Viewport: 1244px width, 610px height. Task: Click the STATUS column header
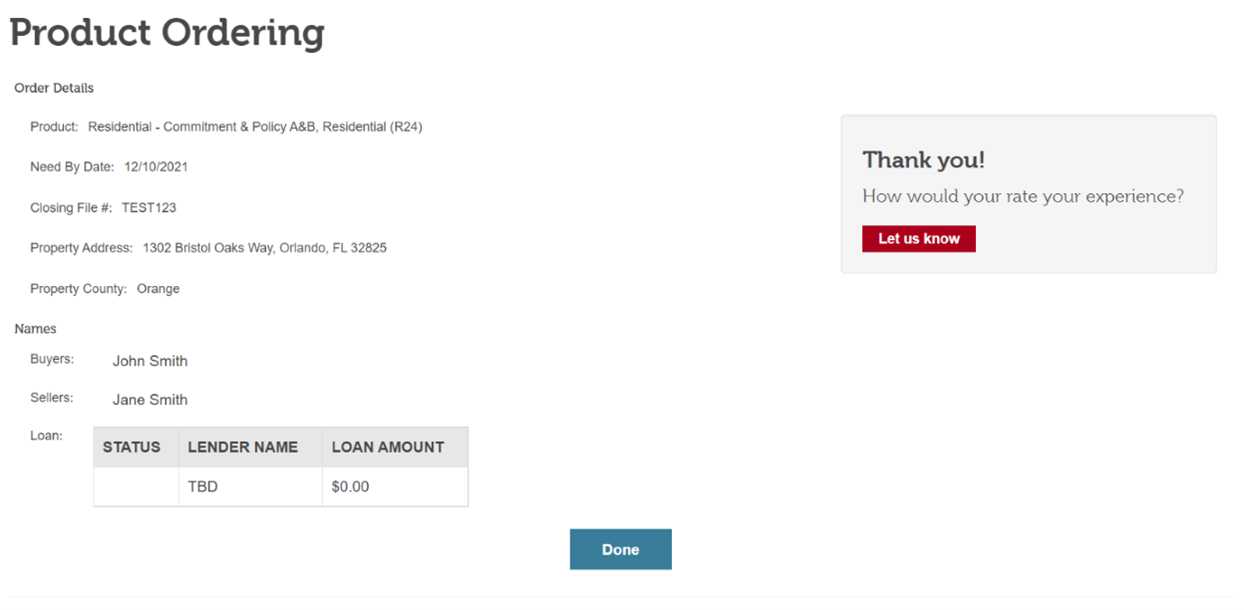click(x=132, y=447)
